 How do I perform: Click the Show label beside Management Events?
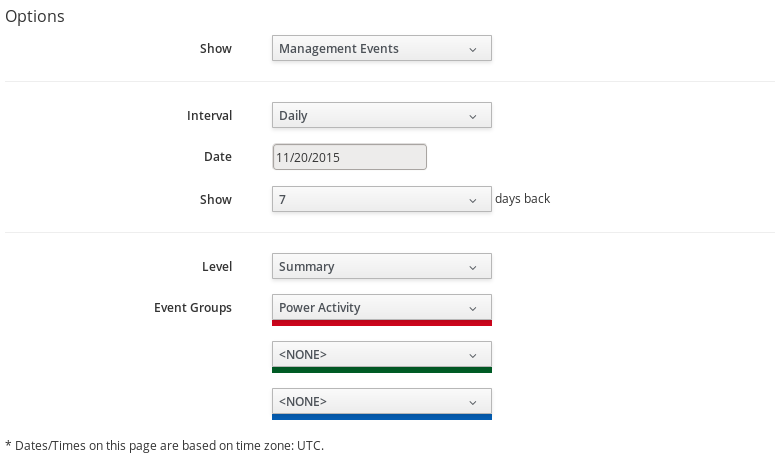point(215,48)
